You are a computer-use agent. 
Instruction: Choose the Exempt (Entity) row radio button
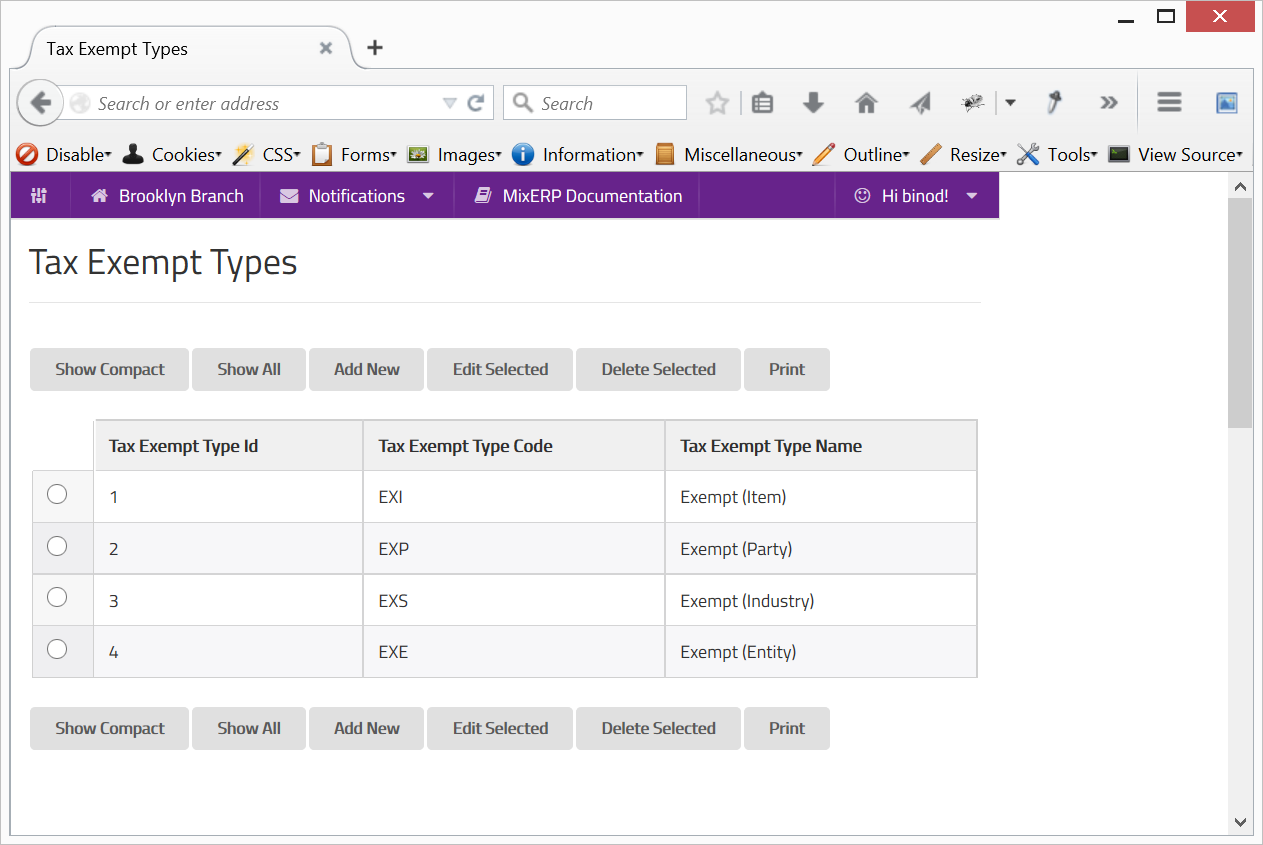57,649
